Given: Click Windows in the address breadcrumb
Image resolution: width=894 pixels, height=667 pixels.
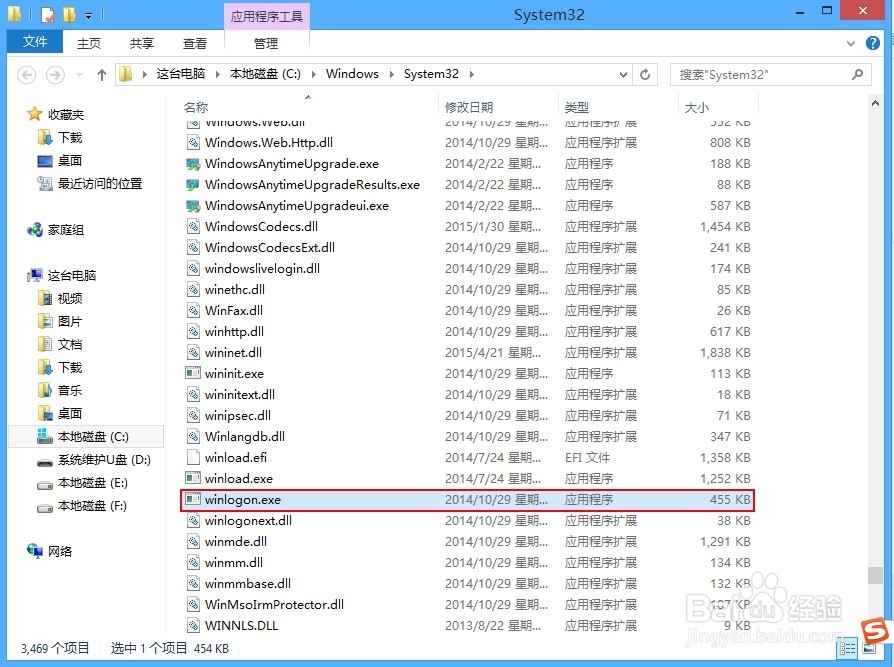Looking at the screenshot, I should 352,74.
